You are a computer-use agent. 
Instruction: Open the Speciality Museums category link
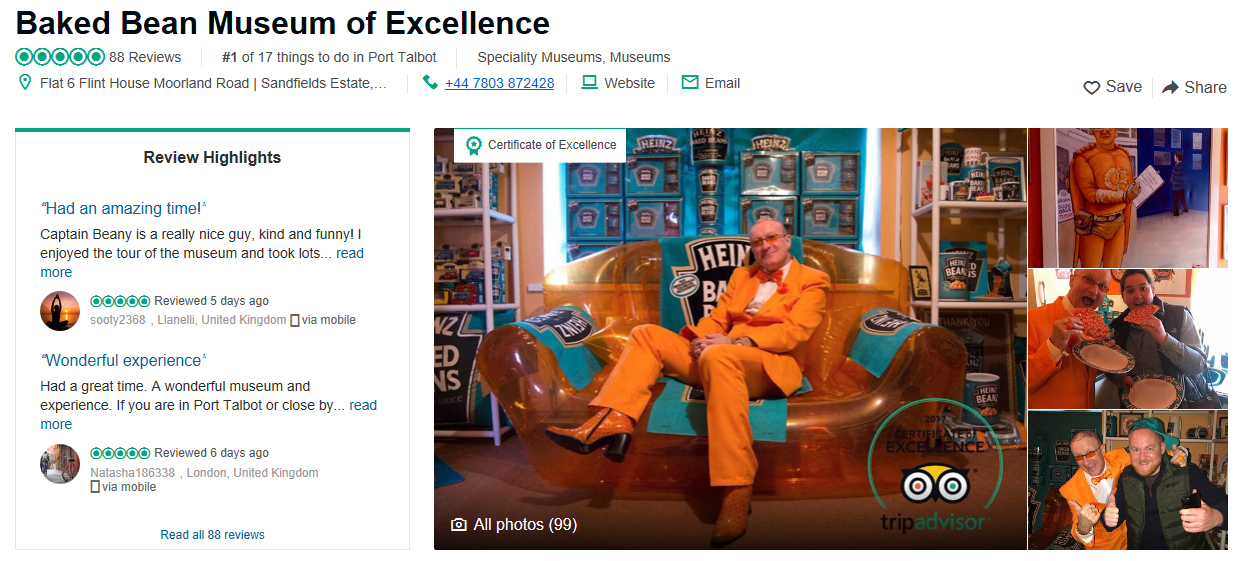(540, 57)
